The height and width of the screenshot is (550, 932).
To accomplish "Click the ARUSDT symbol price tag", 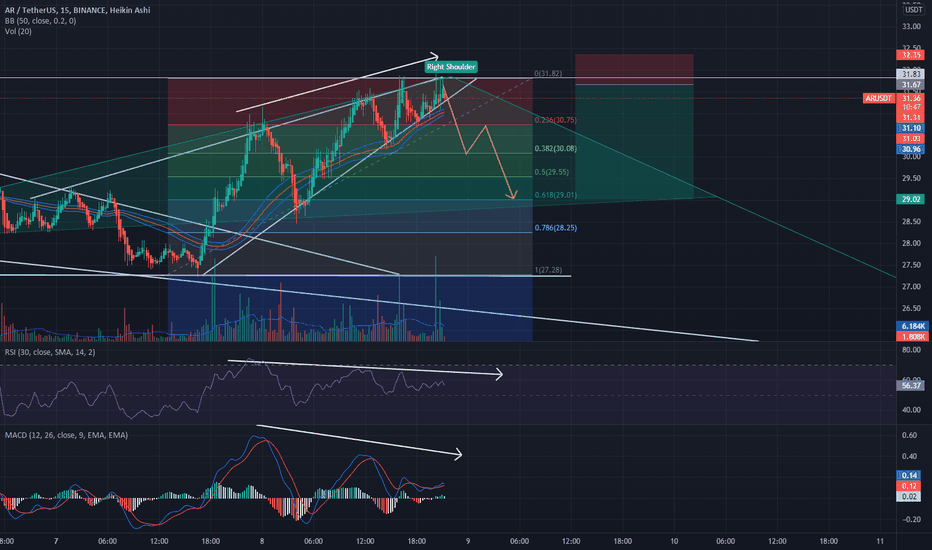I will [879, 98].
